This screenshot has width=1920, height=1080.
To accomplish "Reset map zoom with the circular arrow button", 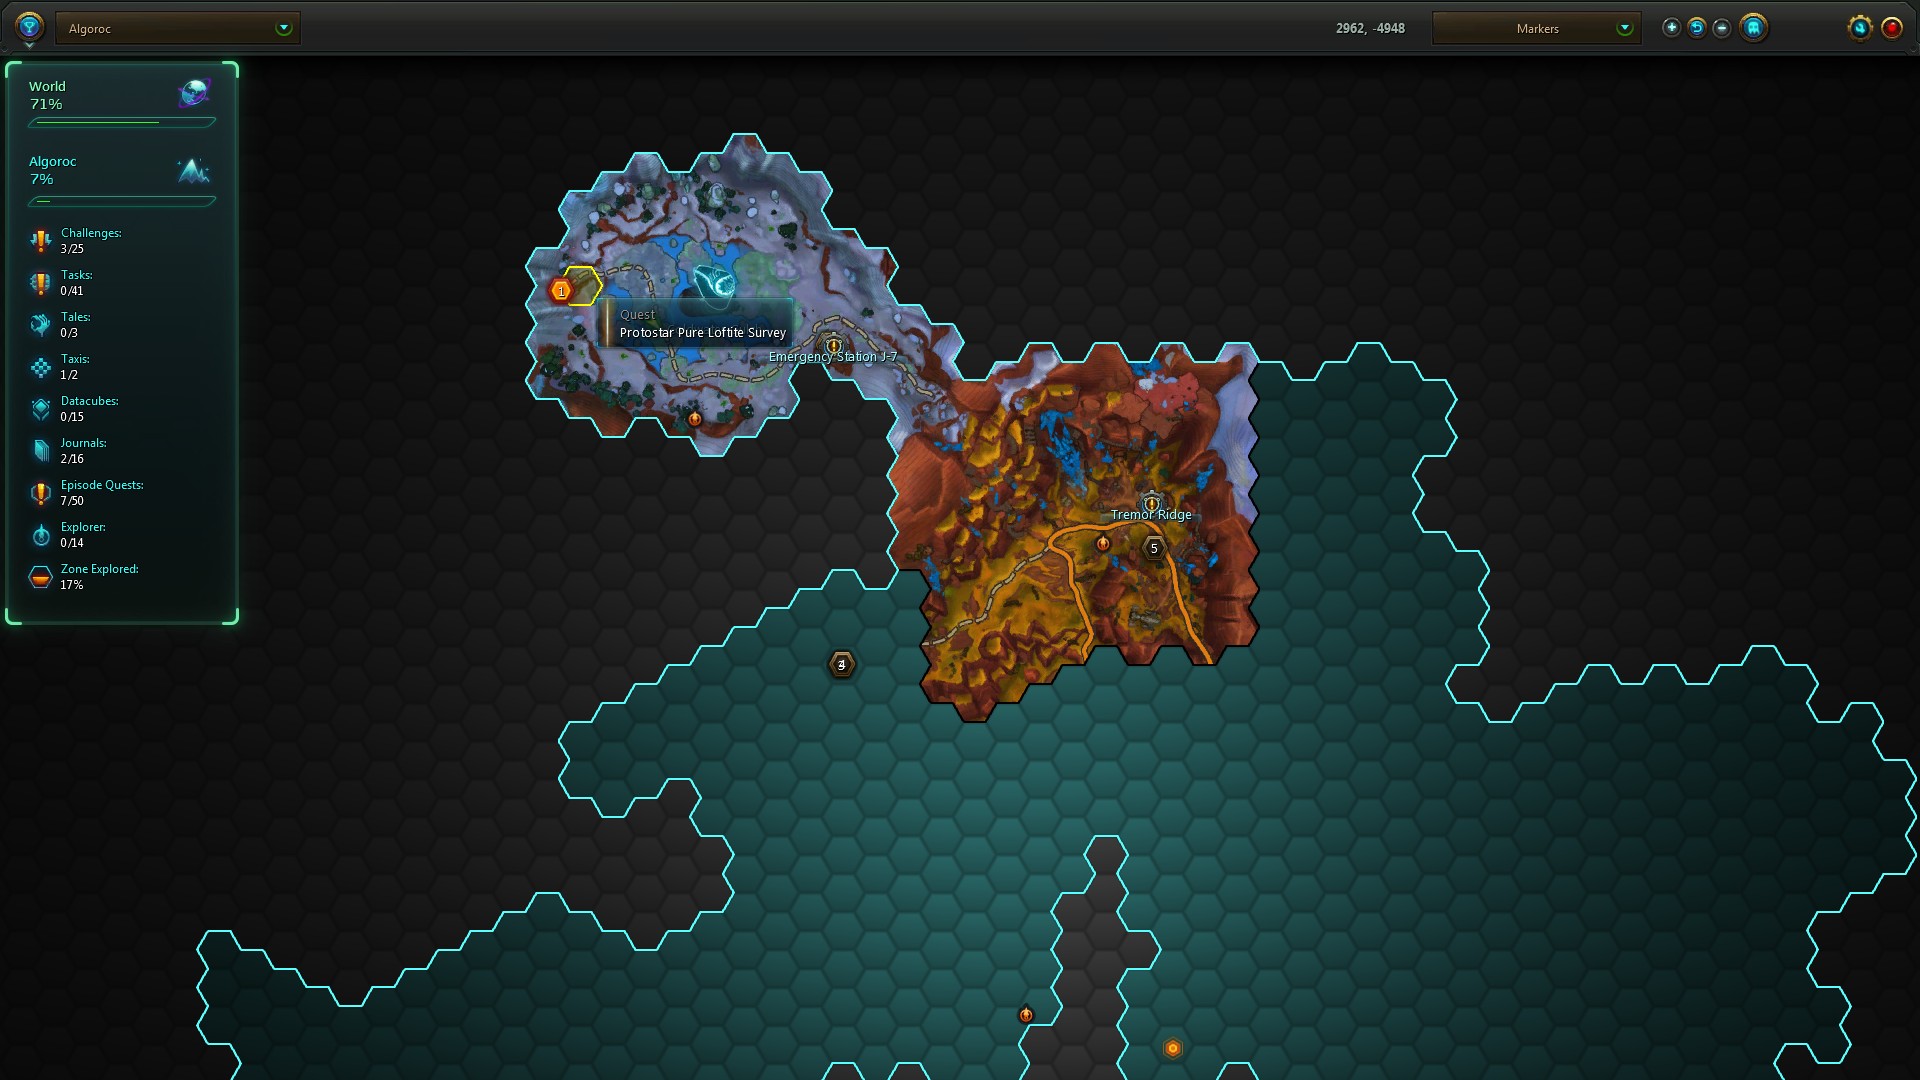I will pyautogui.click(x=1697, y=28).
